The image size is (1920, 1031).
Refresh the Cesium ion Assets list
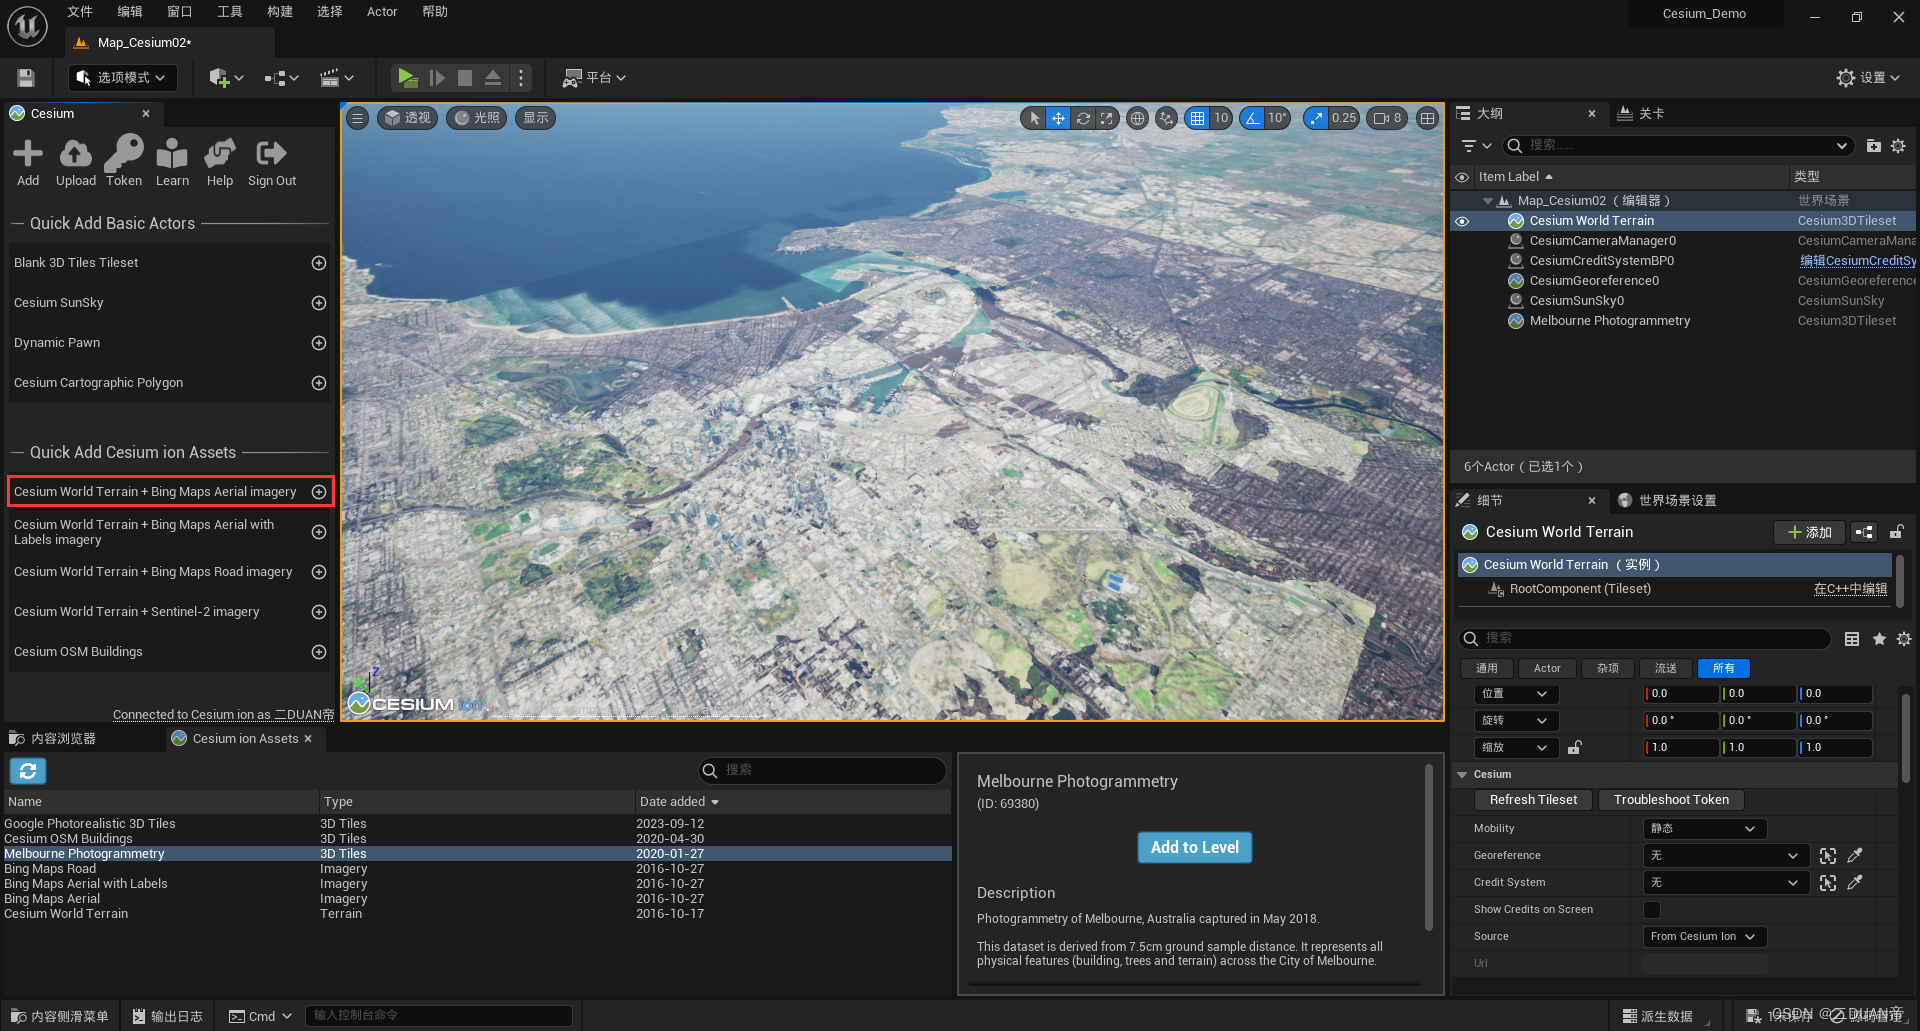28,771
